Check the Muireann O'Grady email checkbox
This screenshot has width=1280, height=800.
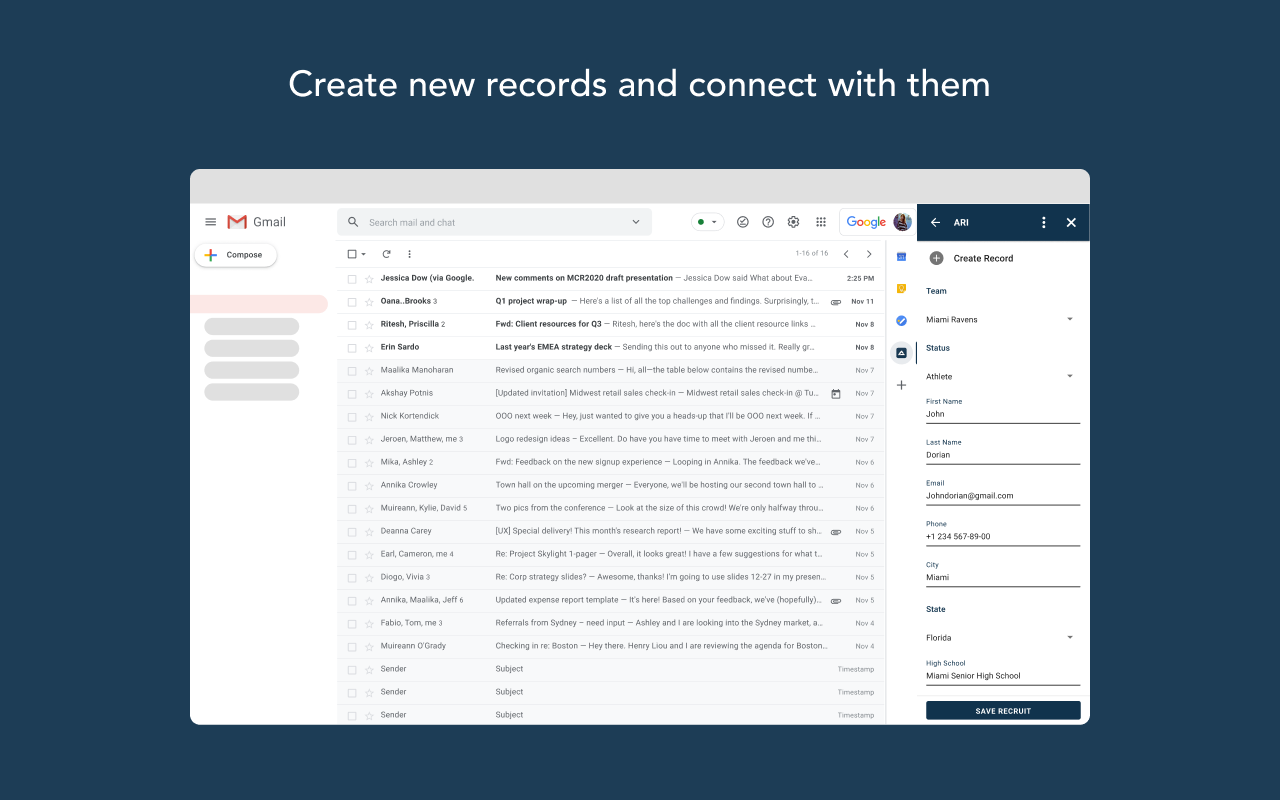[x=352, y=646]
